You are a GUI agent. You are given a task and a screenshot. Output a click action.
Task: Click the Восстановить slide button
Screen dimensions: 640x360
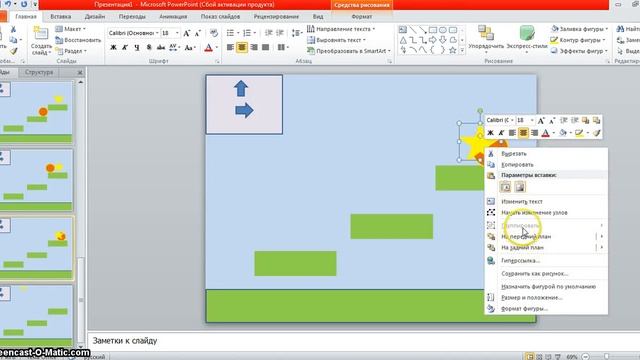[78, 40]
